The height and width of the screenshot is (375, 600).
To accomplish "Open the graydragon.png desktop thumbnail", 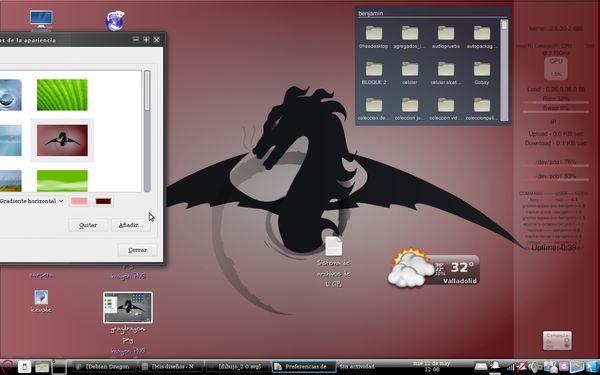I will coord(128,307).
